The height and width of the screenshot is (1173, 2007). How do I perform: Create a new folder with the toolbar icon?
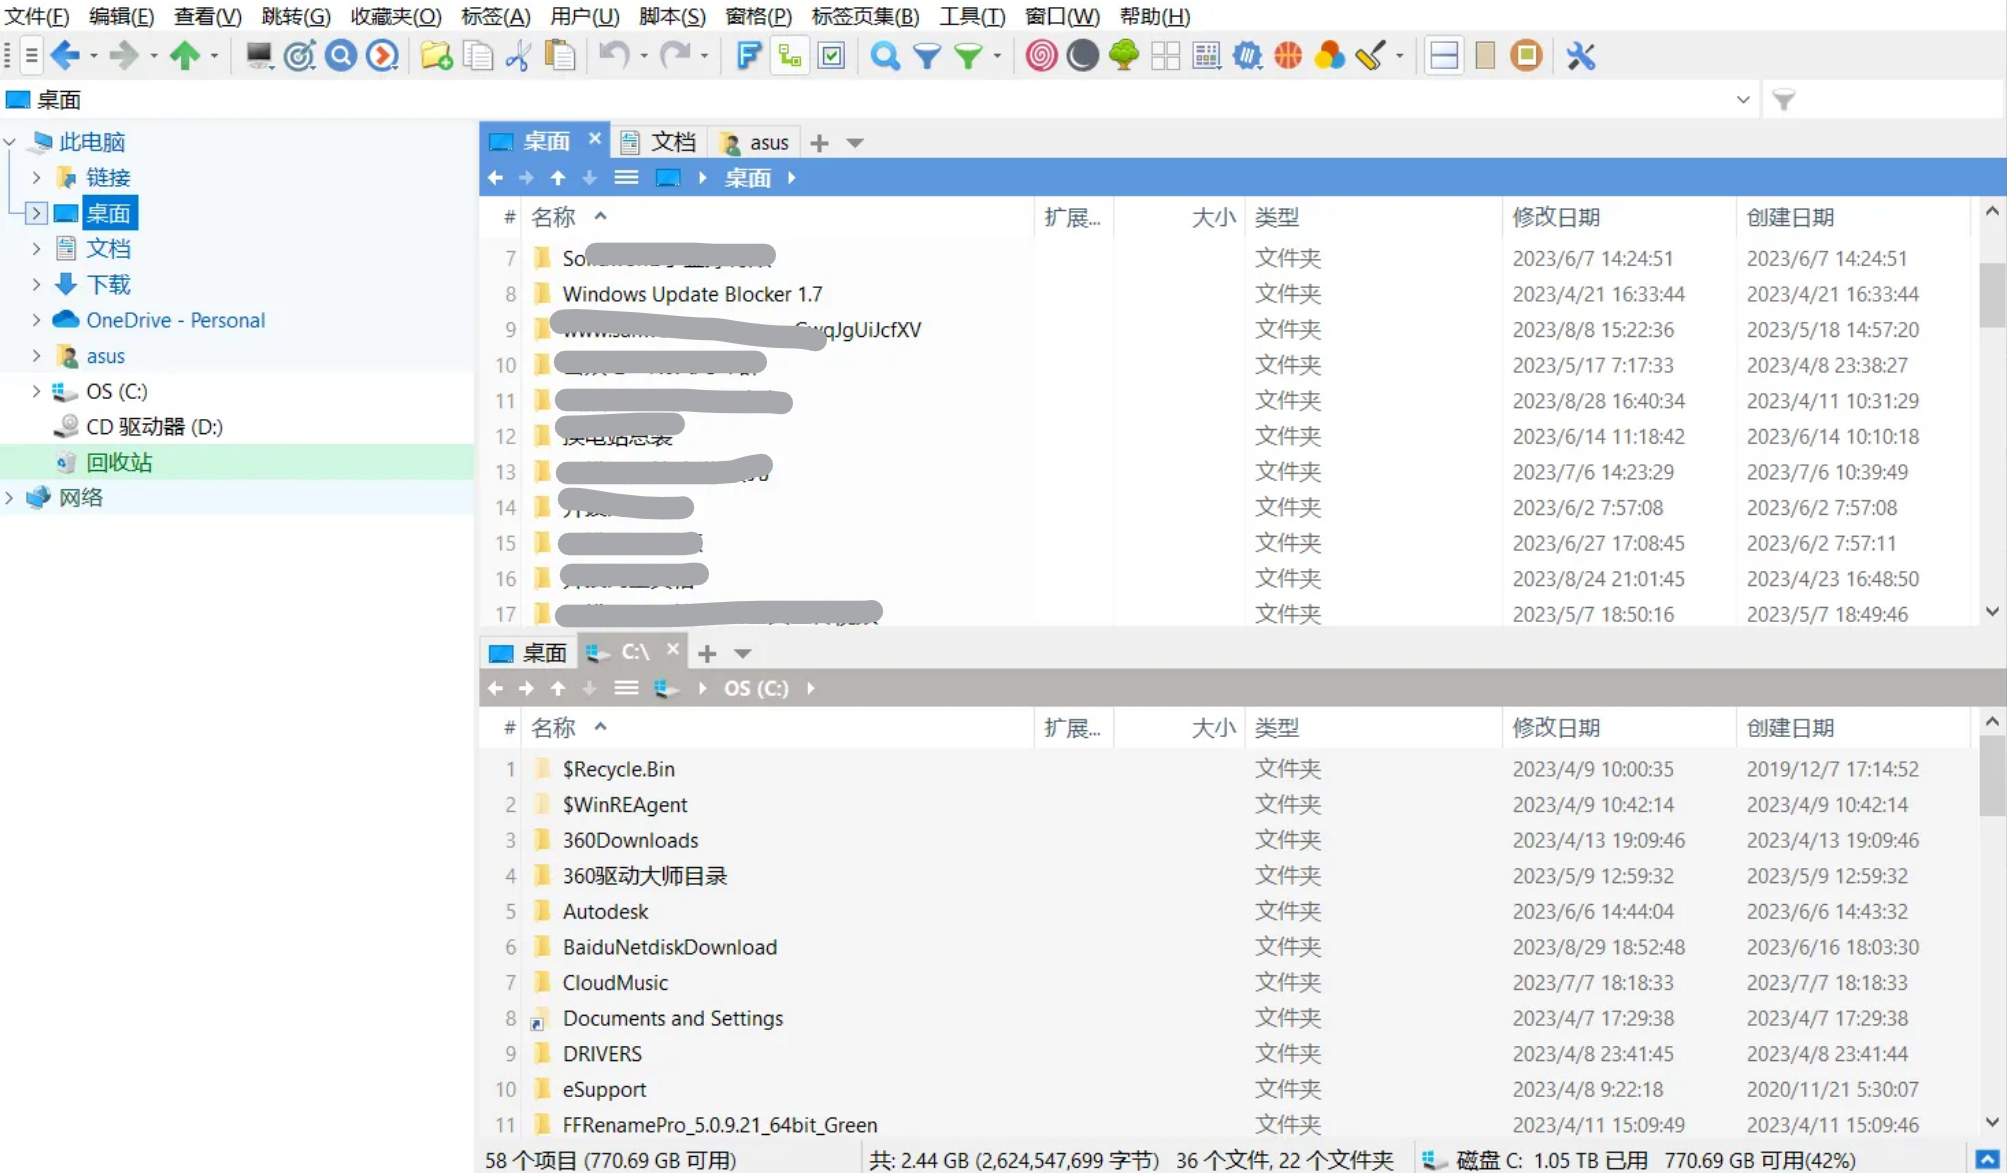coord(435,55)
